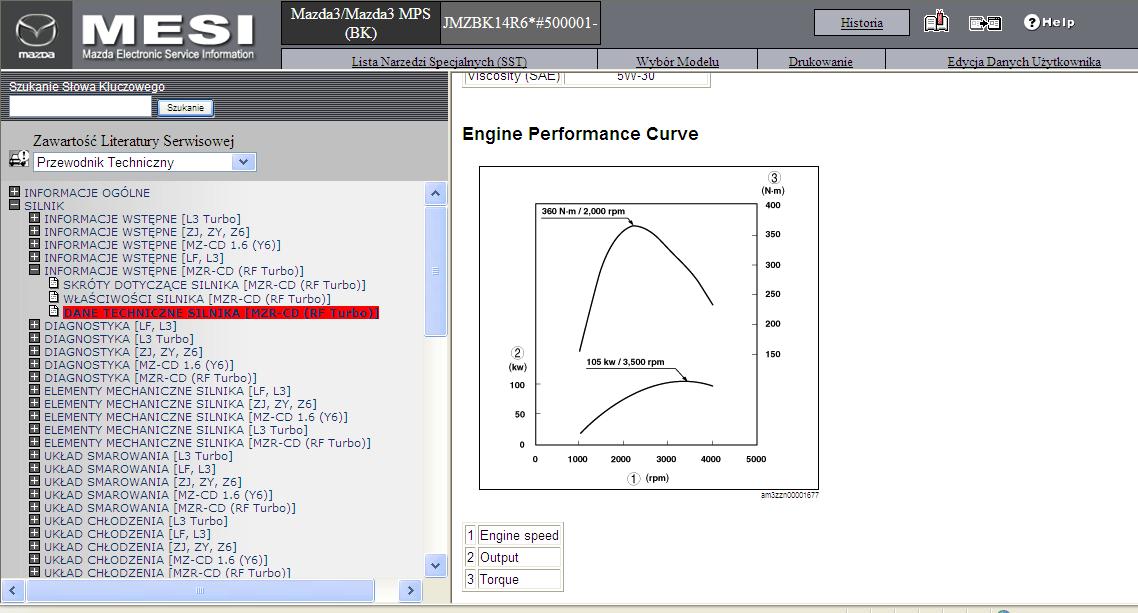
Task: Click document icon for WŁAŚCIWOŚCI SILNIKA
Action: pyautogui.click(x=55, y=299)
